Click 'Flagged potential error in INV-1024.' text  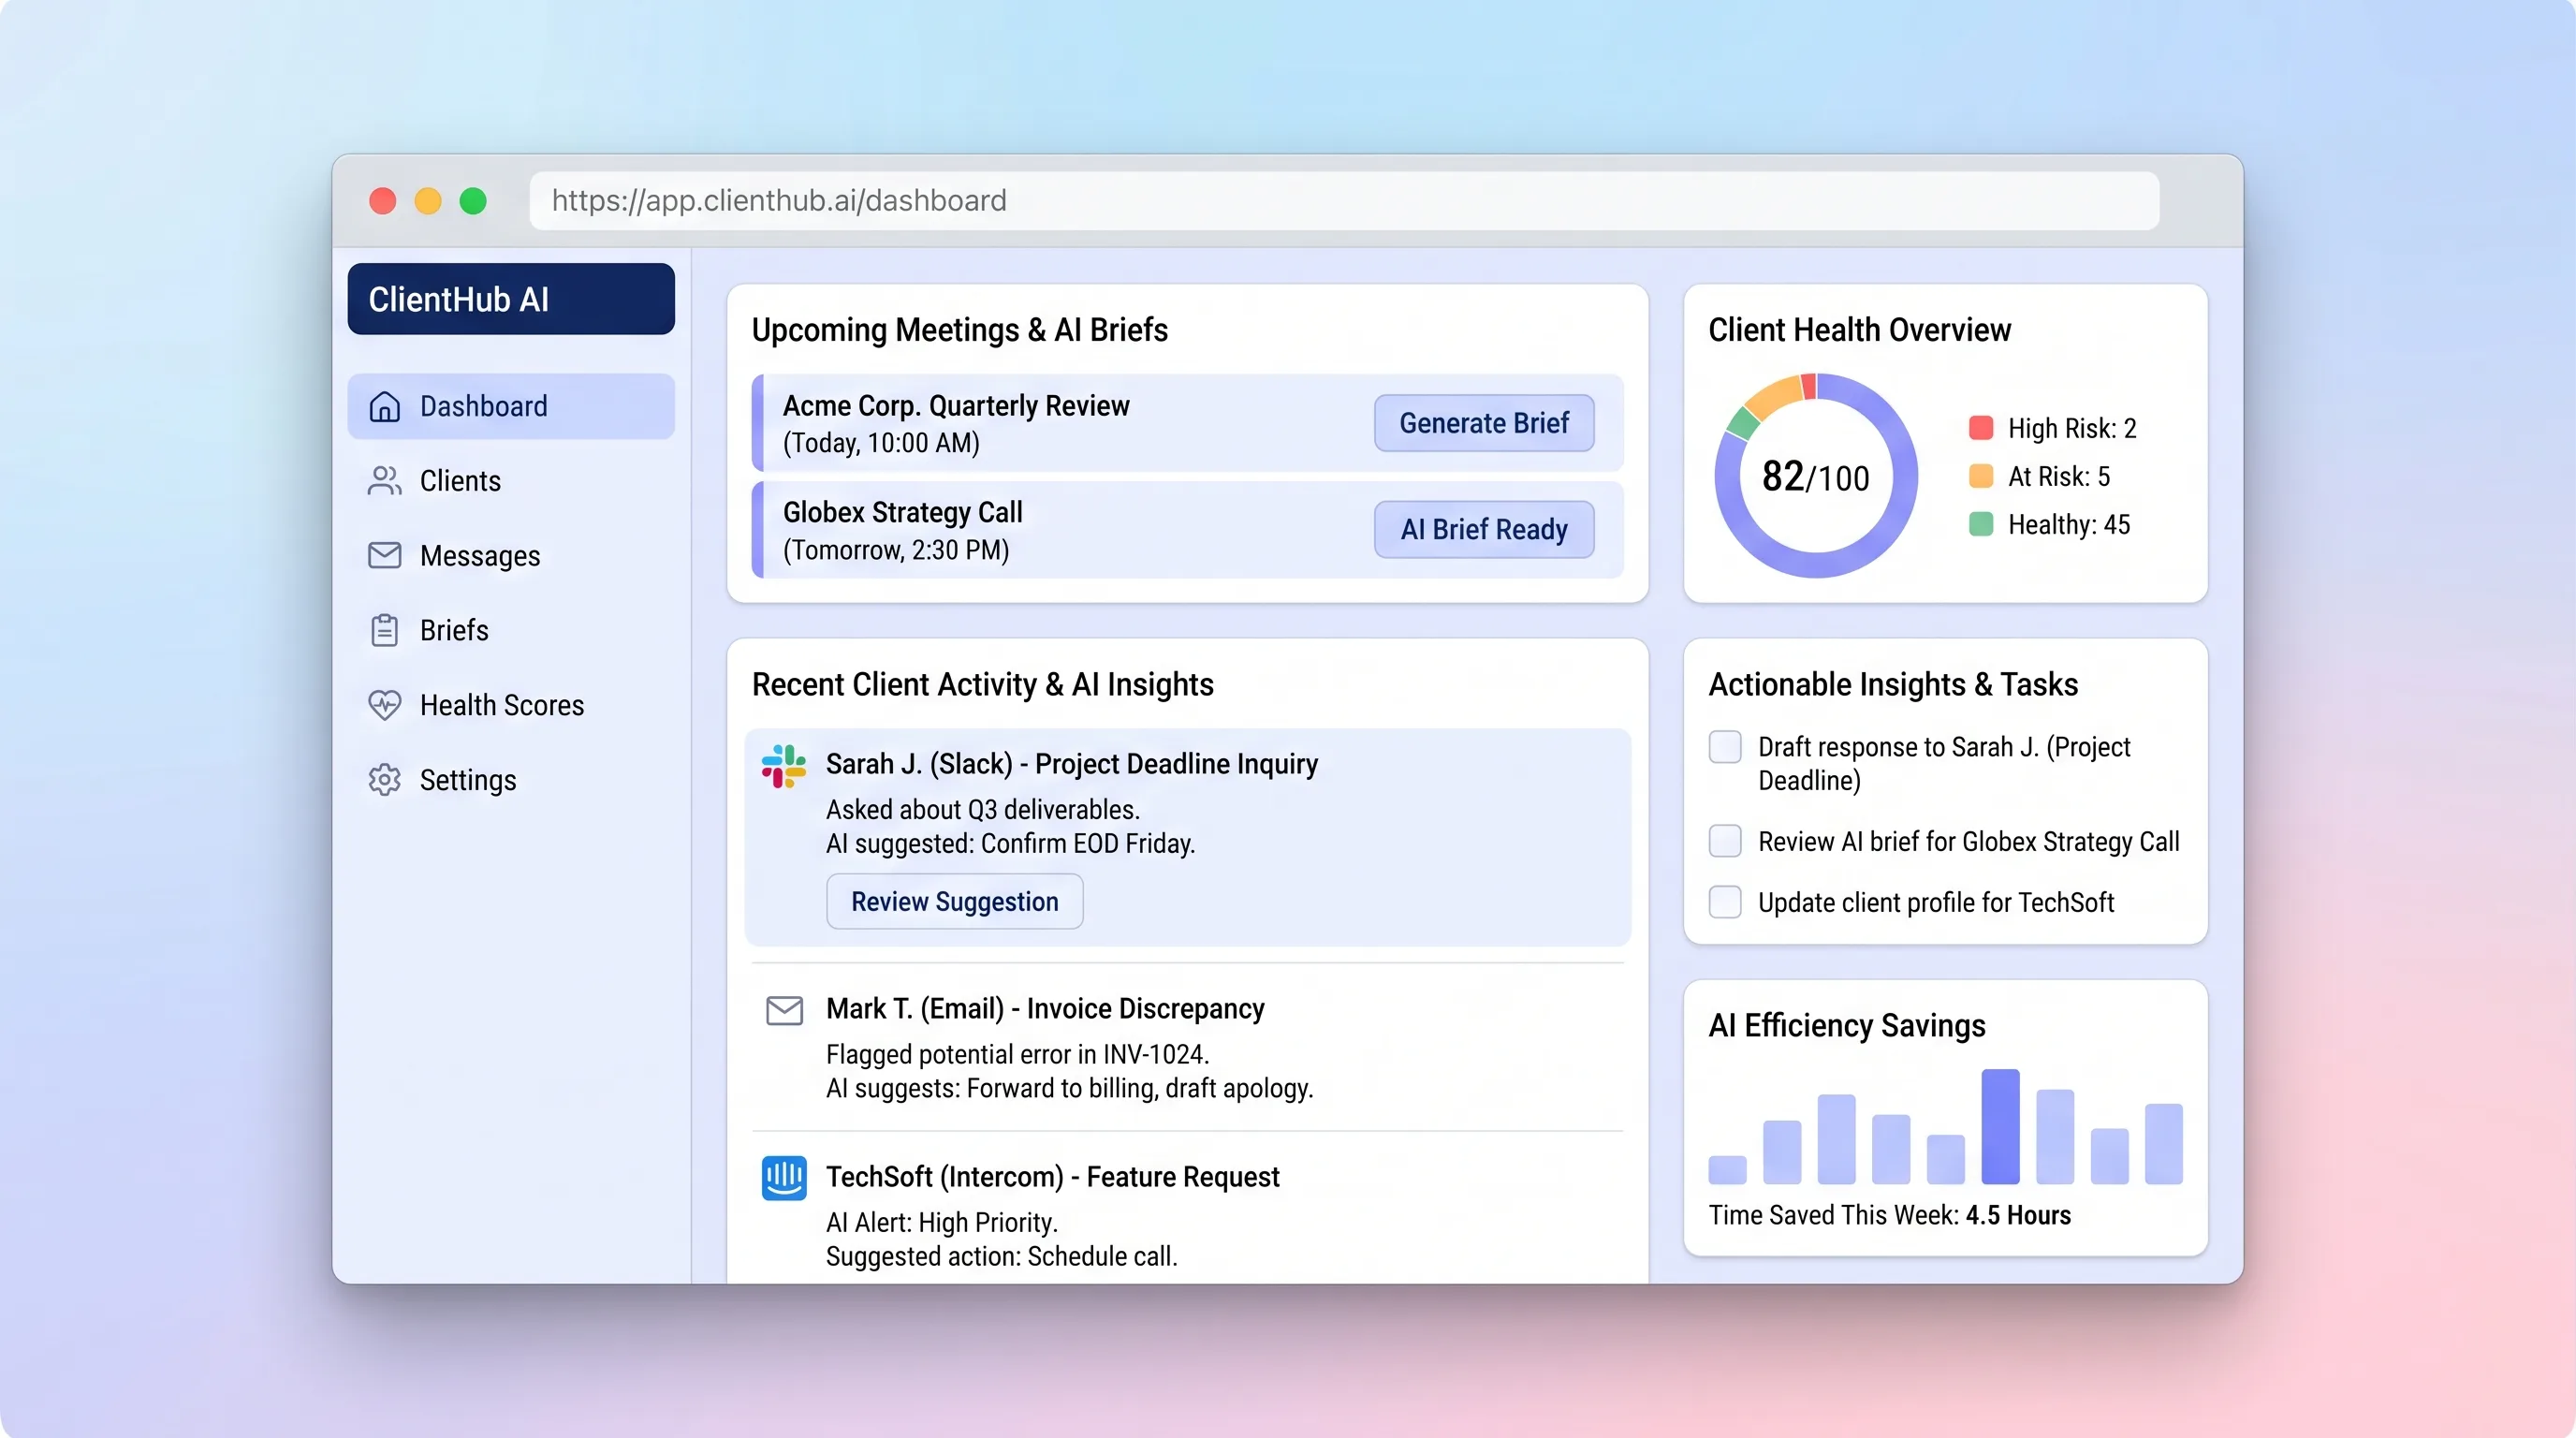click(1017, 1054)
